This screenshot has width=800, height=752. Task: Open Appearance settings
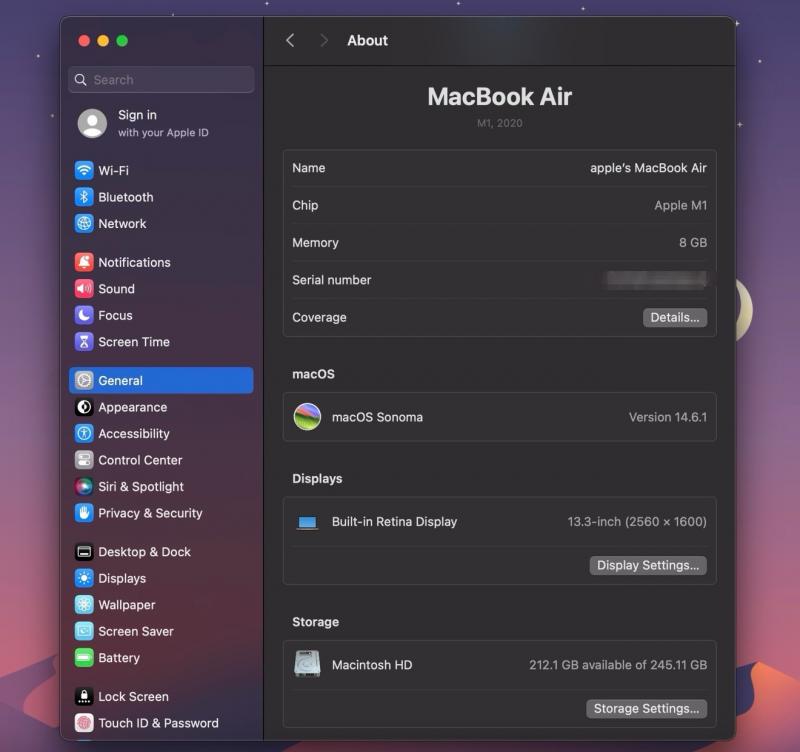(161, 407)
